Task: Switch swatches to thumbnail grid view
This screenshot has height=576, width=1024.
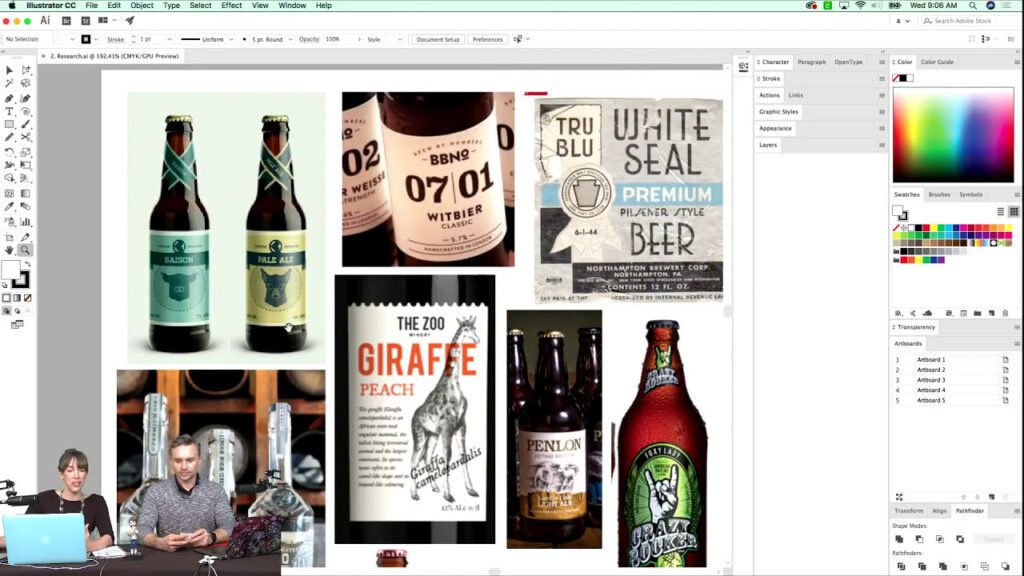Action: click(x=1014, y=212)
